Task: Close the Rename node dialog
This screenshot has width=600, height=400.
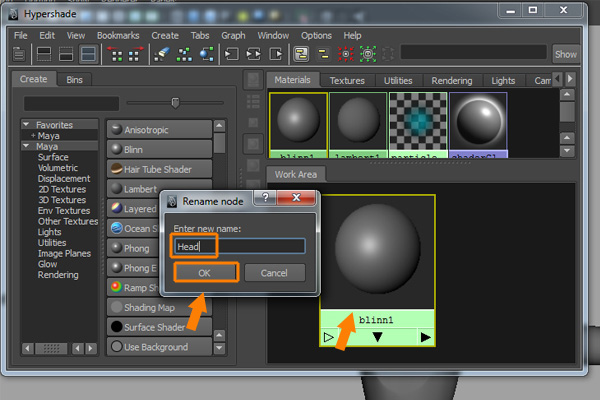Action: pos(296,198)
